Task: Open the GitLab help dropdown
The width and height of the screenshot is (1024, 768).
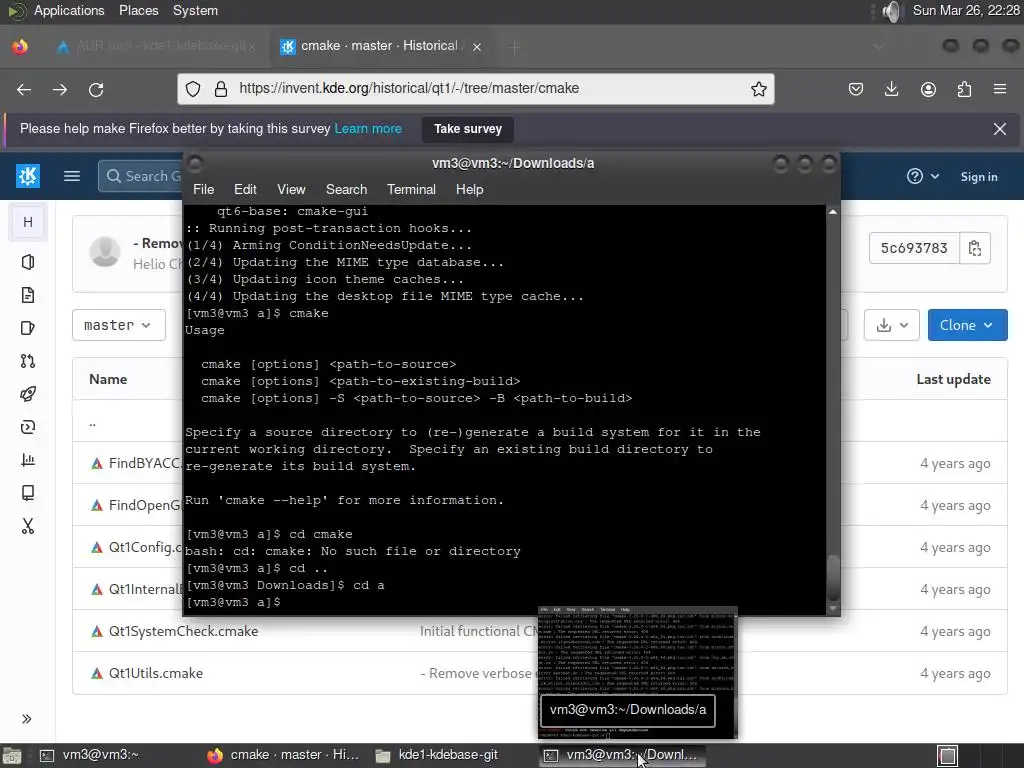Action: pos(923,176)
